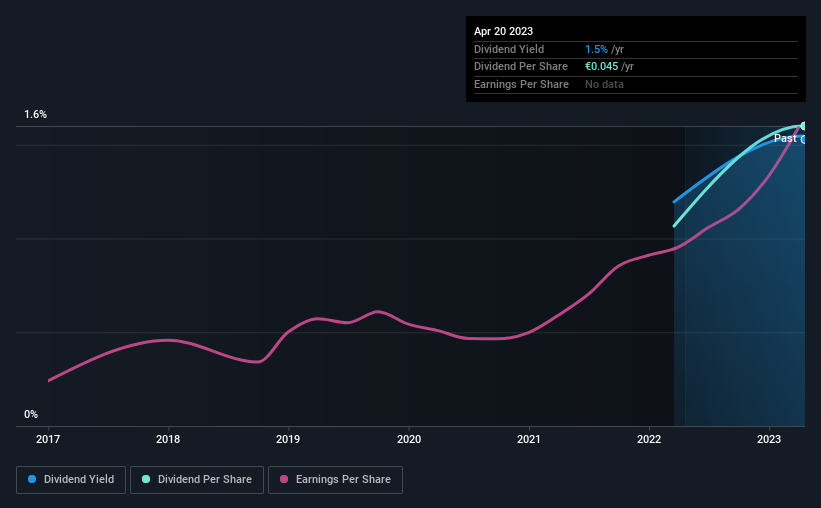Click the 'Past' label on the chart
821x508 pixels.
pyautogui.click(x=785, y=138)
